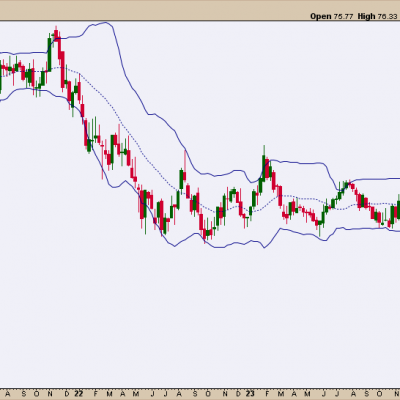
Task: Click the upper Bollinger band at its highest peak
Action: click(x=105, y=23)
